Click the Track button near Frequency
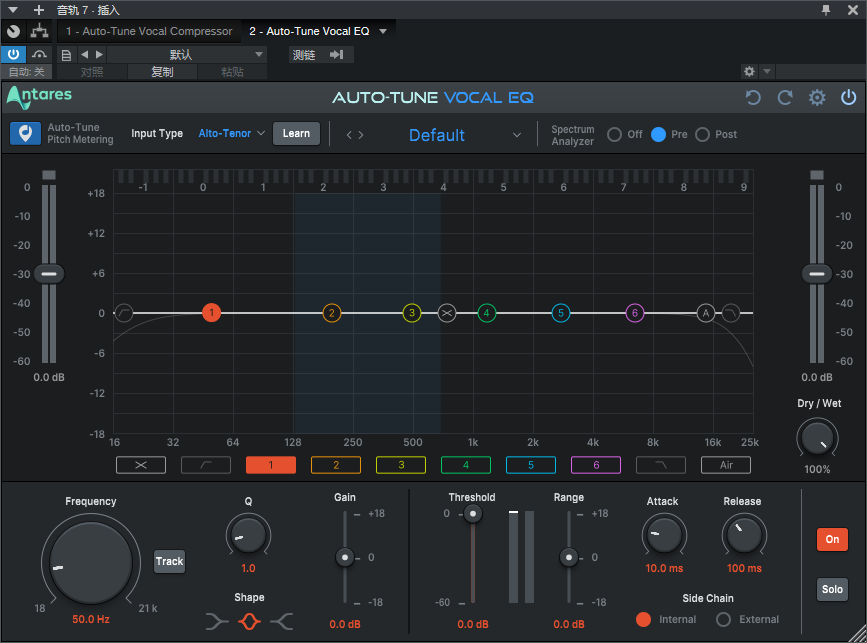The height and width of the screenshot is (643, 867). click(x=169, y=562)
